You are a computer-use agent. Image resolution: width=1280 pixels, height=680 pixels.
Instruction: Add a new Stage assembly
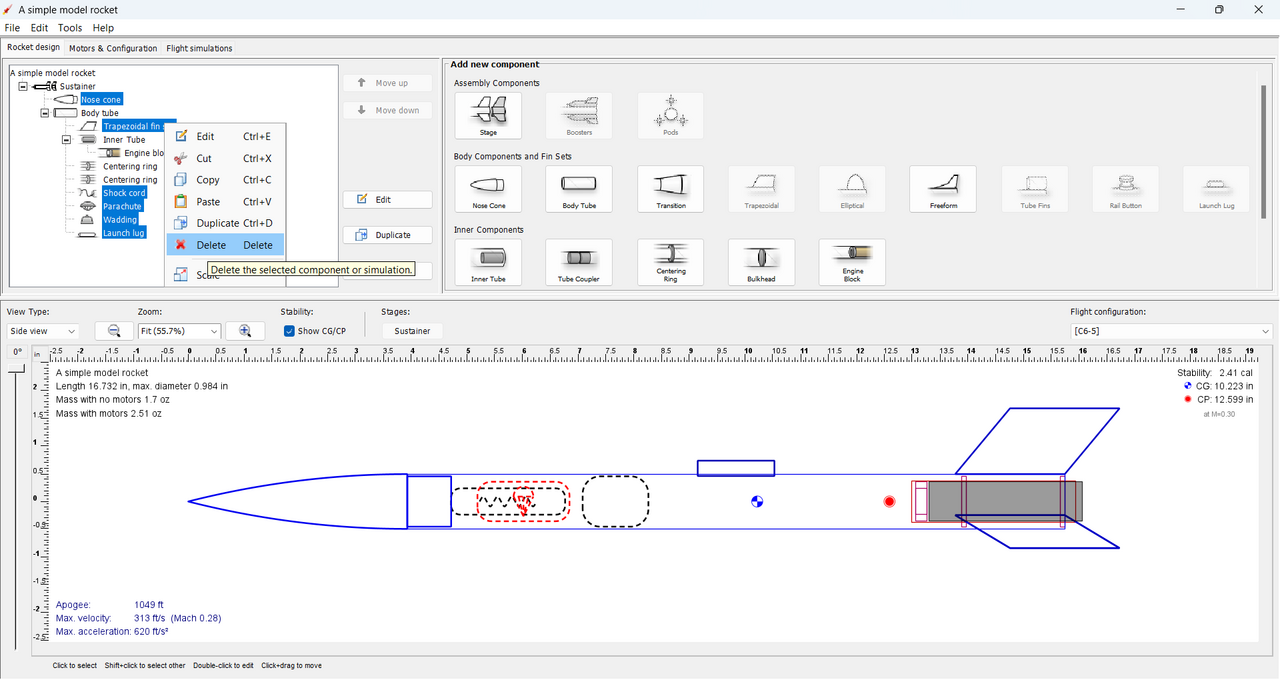489,115
